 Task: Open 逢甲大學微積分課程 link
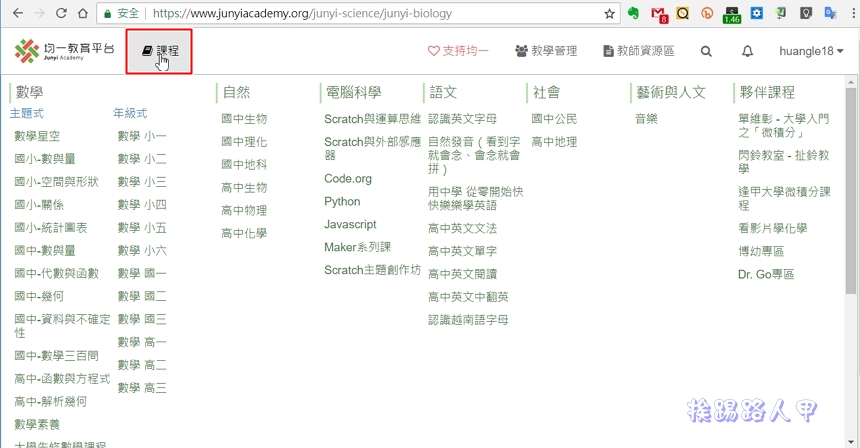pyautogui.click(x=784, y=199)
